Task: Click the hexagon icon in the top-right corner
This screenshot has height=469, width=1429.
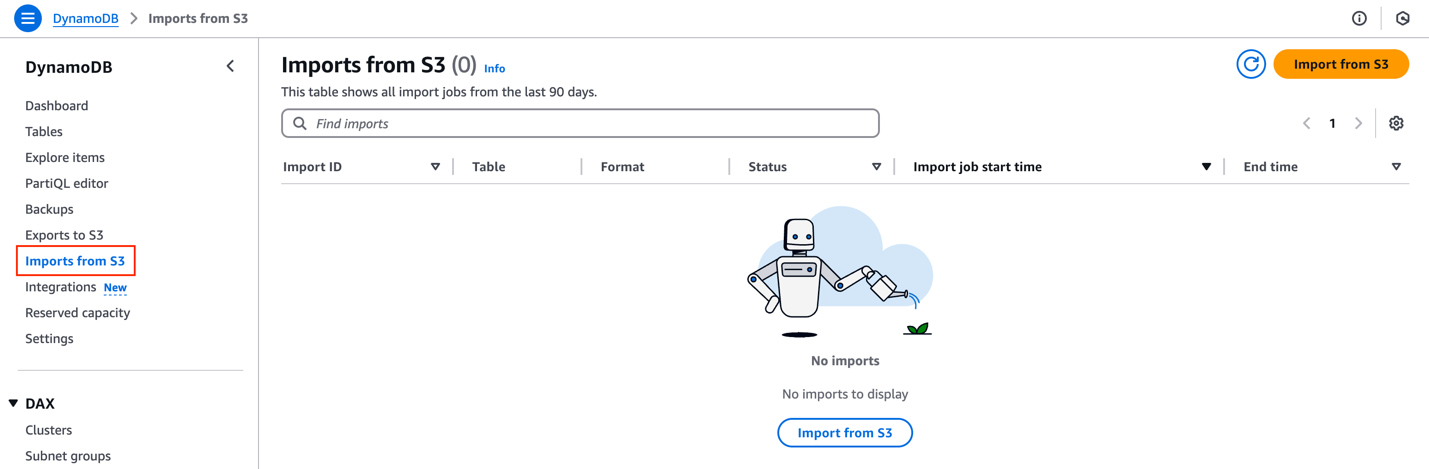Action: pos(1403,18)
